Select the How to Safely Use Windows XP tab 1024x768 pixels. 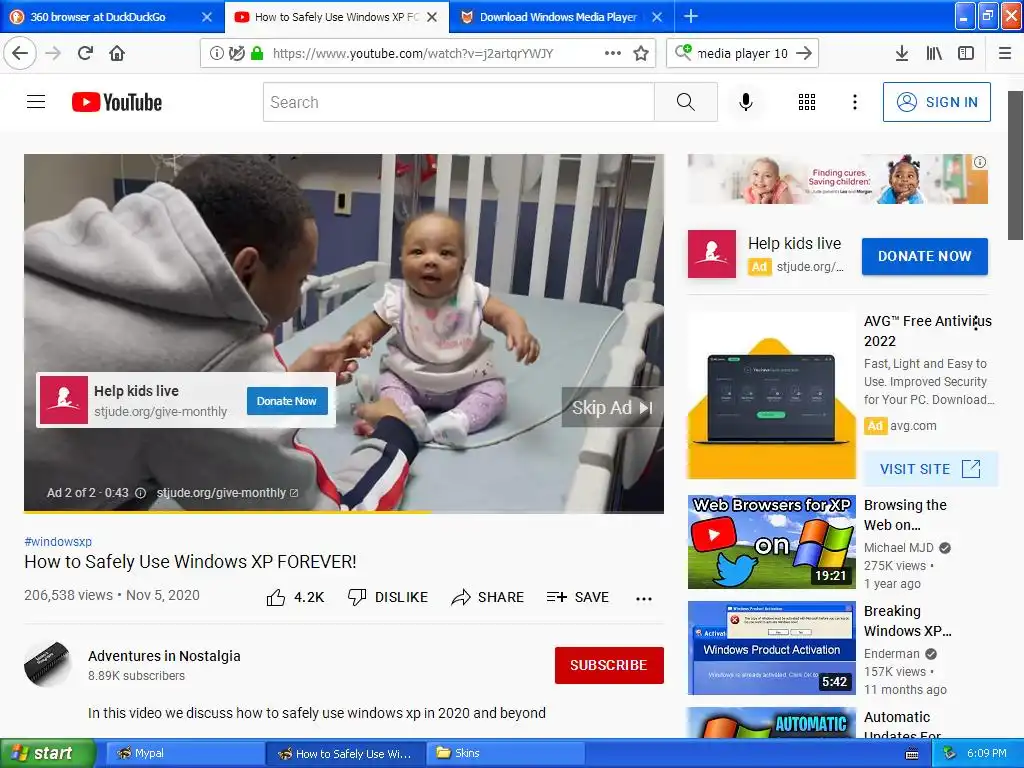(x=336, y=17)
